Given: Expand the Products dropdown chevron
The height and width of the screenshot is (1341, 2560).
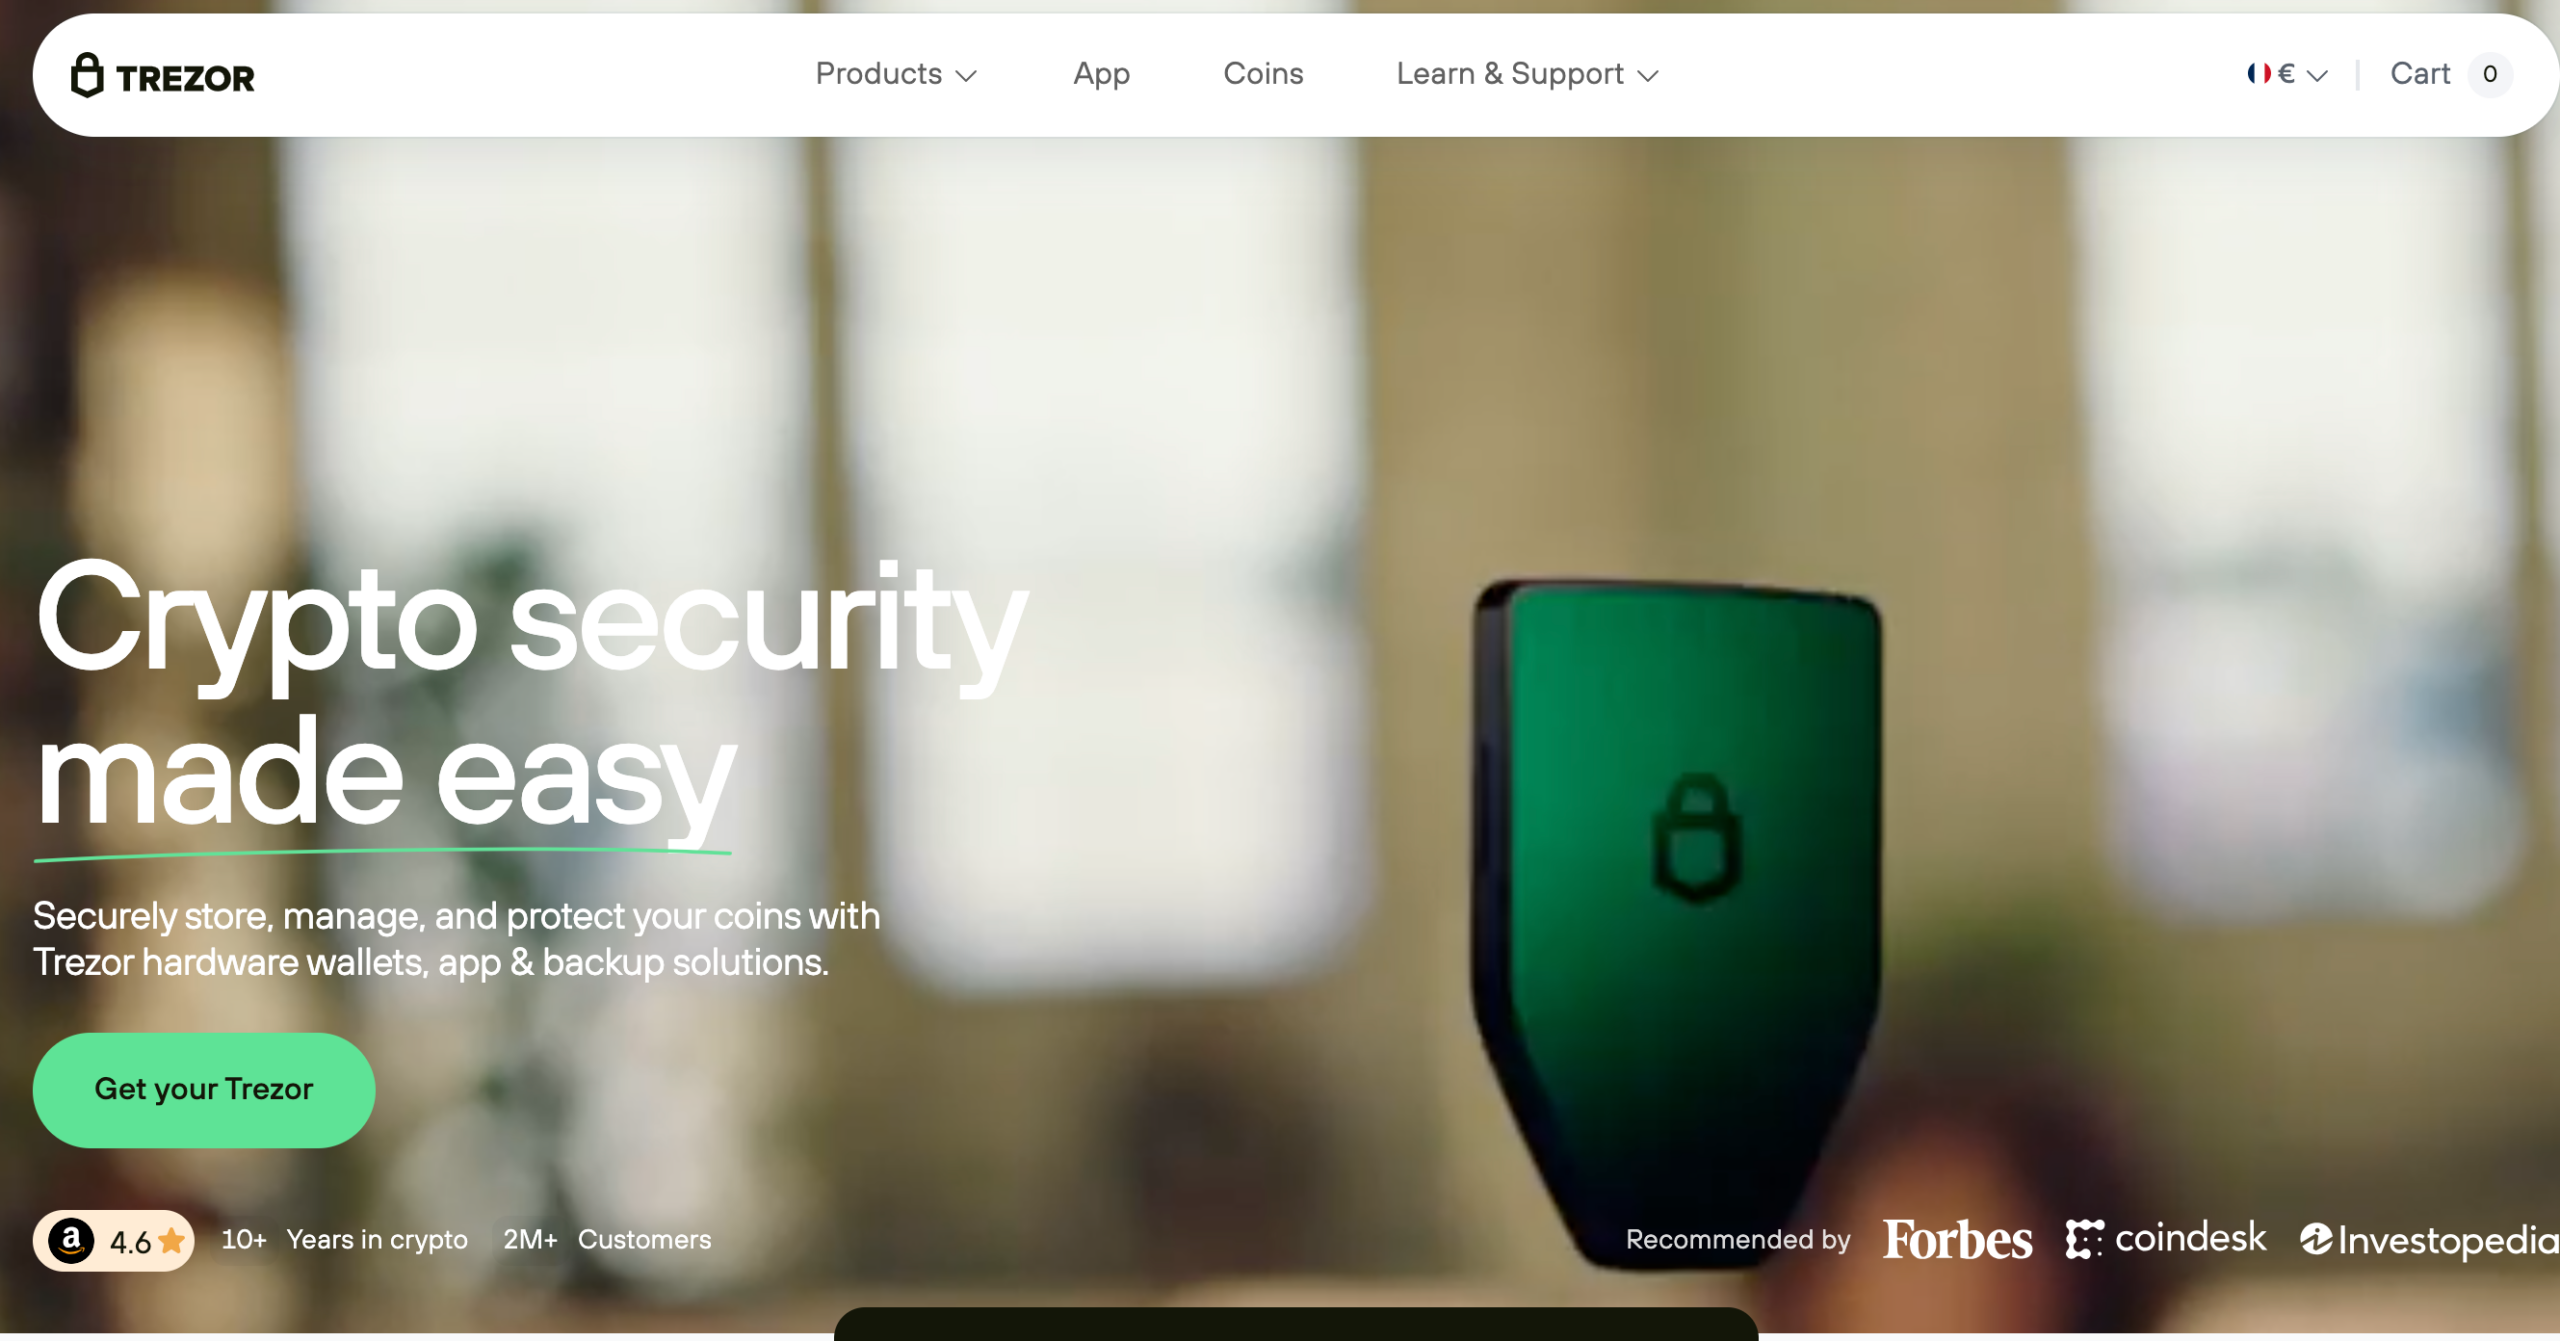Looking at the screenshot, I should coord(966,75).
